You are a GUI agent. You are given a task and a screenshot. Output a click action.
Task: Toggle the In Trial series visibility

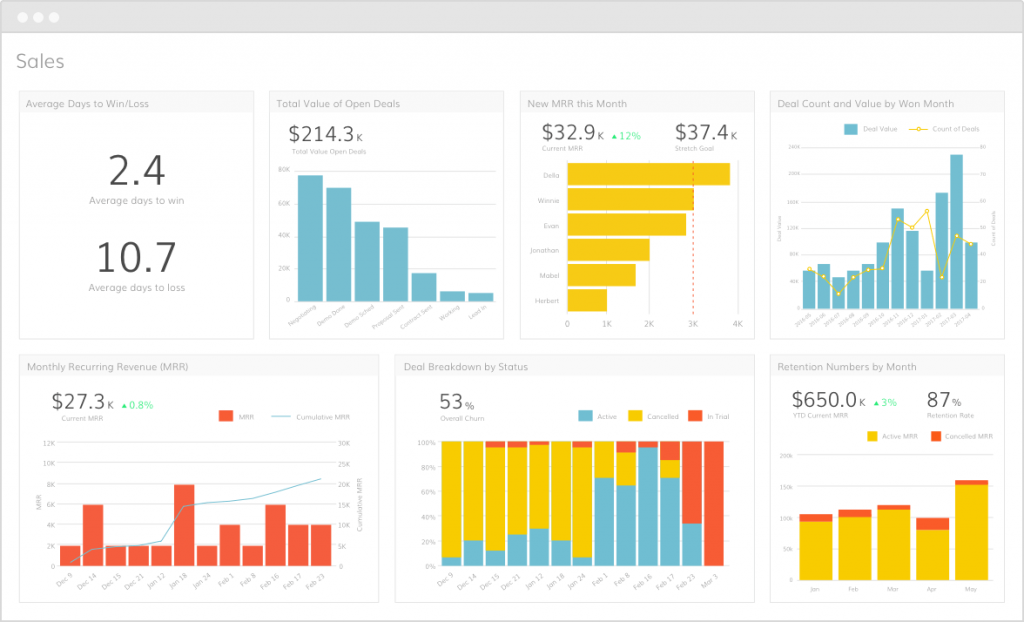(696, 414)
